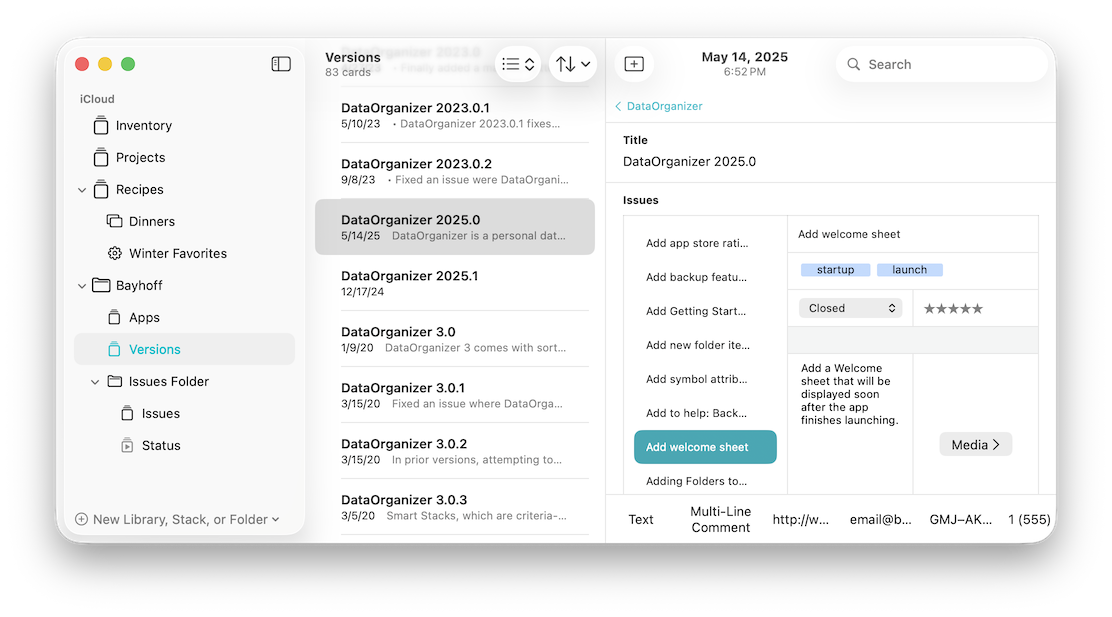Click the add new card icon
Screen dimensions: 1112x617
click(x=634, y=64)
